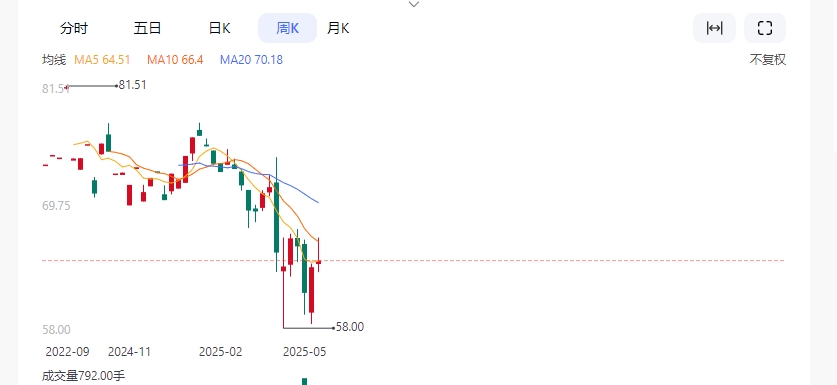Toggle the MA10 66.4 indicator line
The width and height of the screenshot is (837, 385).
click(175, 60)
